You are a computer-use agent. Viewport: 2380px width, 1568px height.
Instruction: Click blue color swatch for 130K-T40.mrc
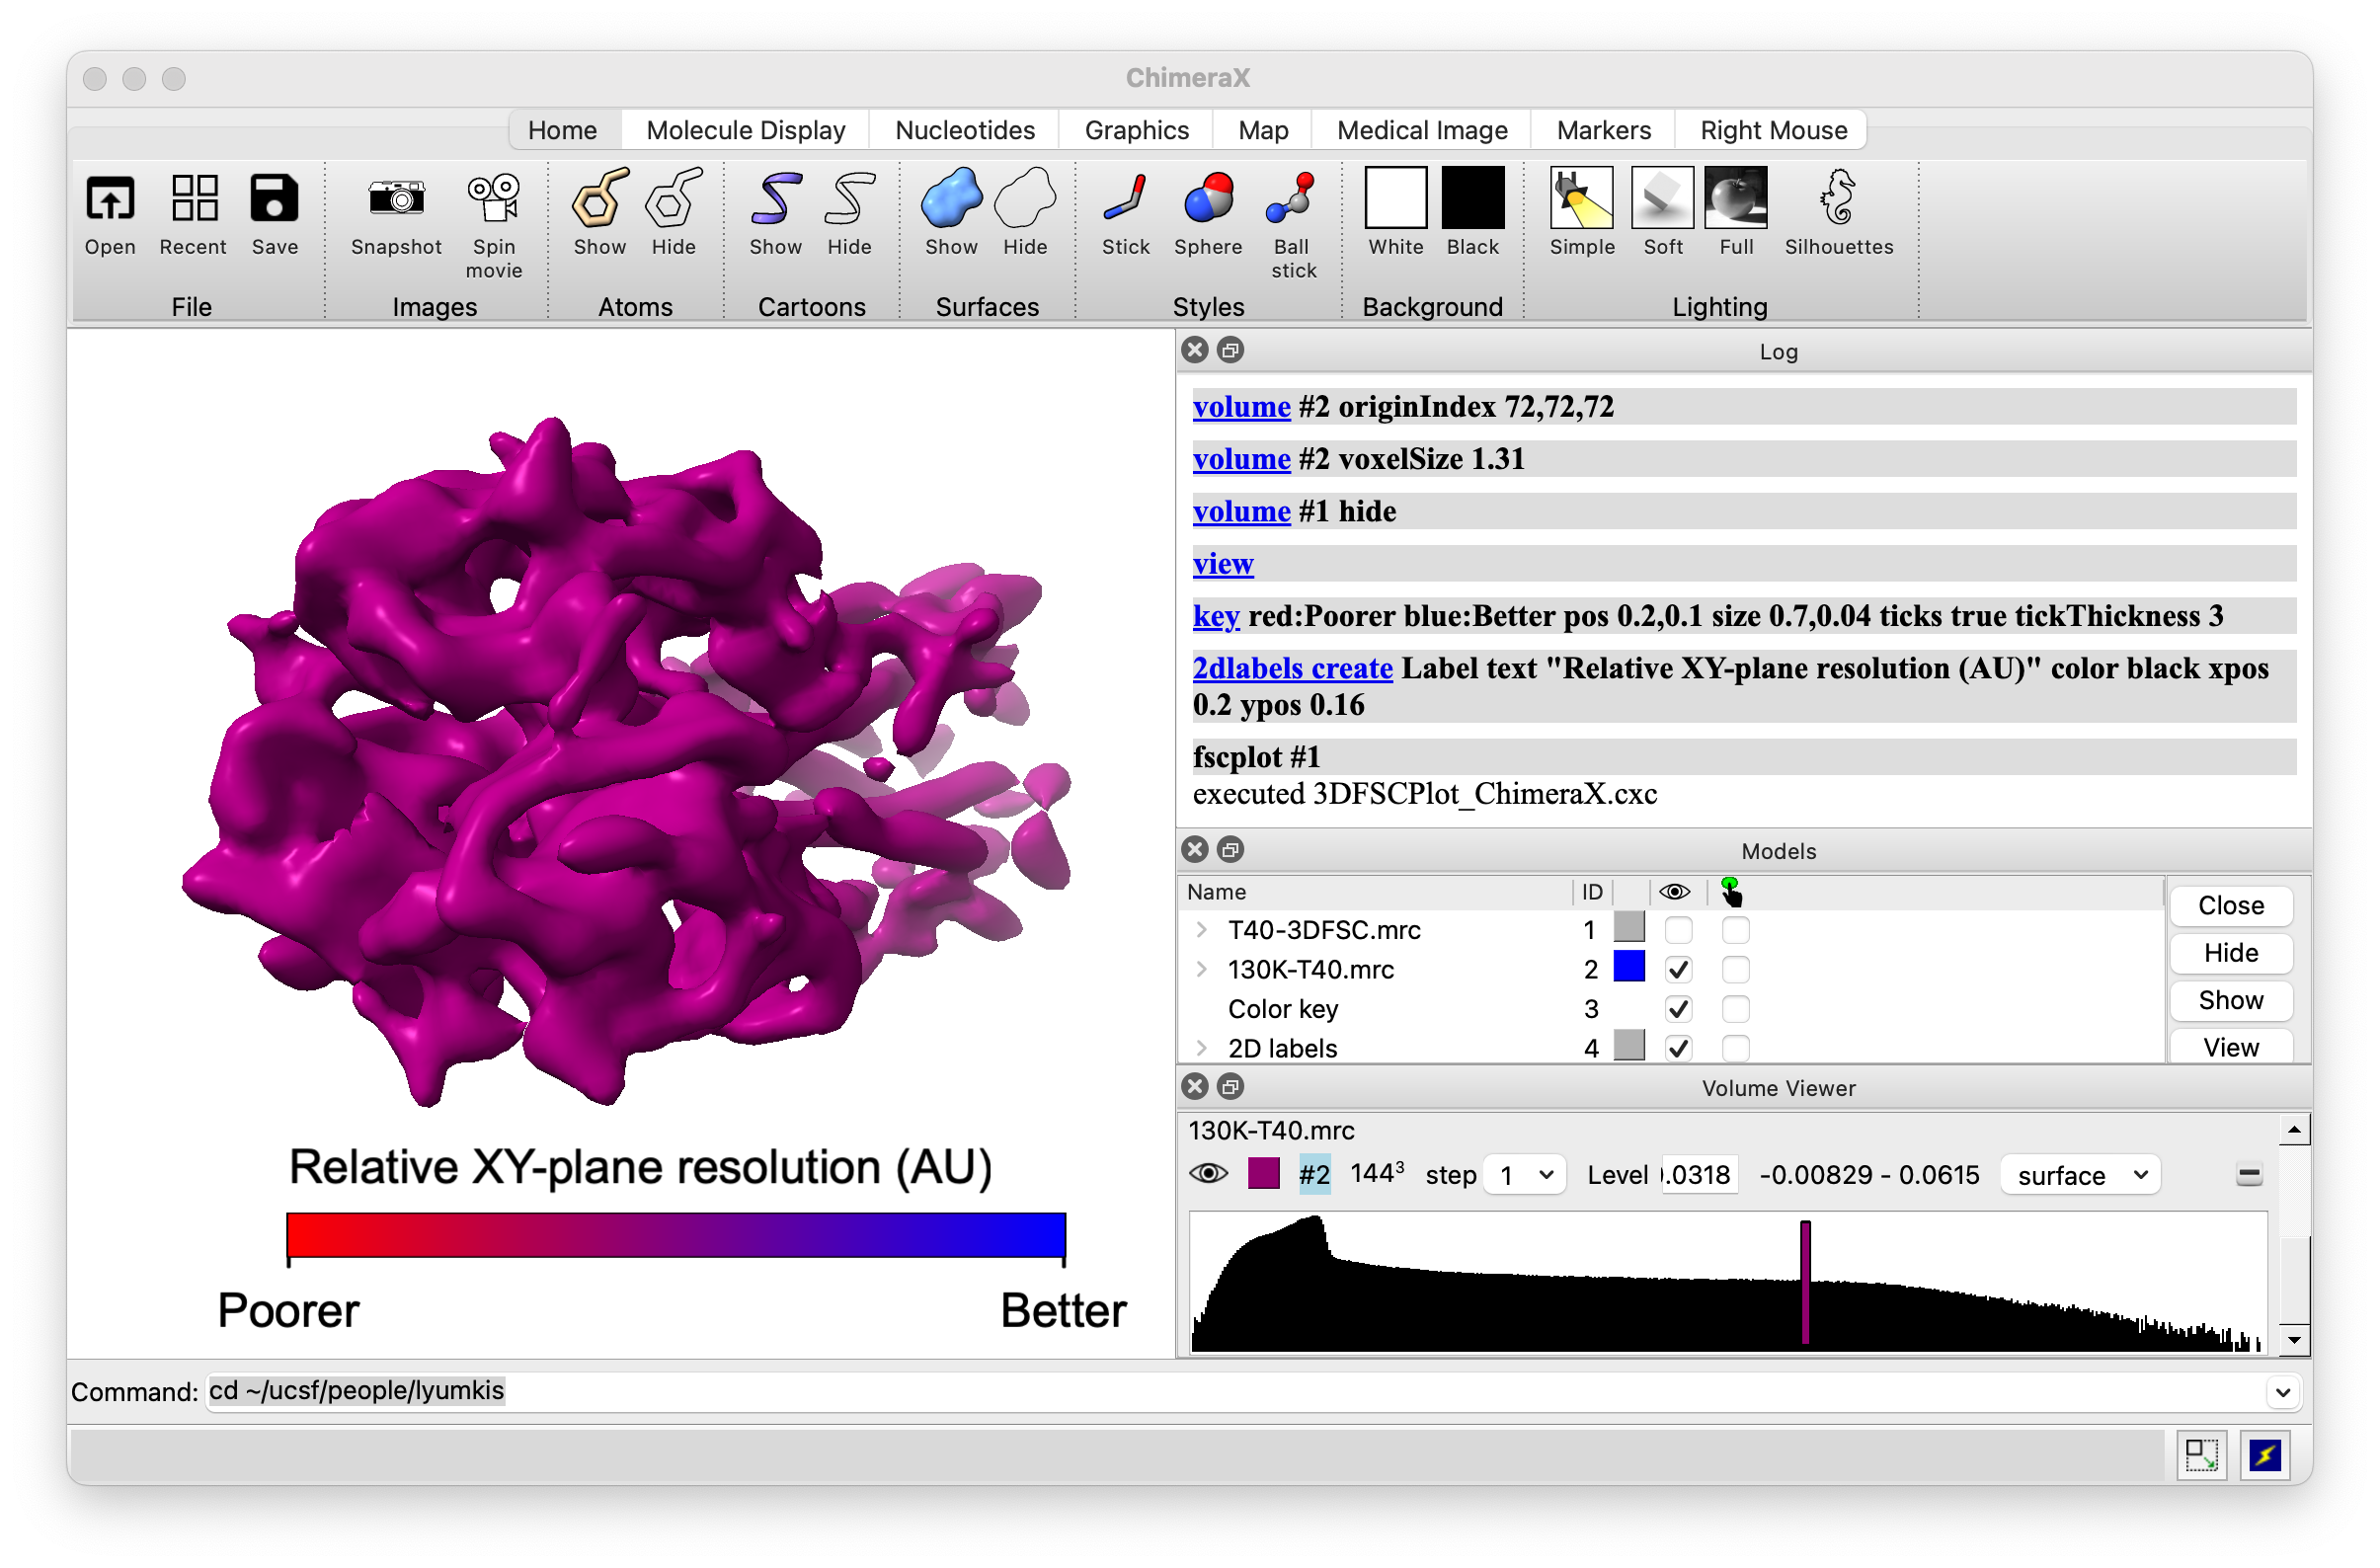click(1629, 968)
